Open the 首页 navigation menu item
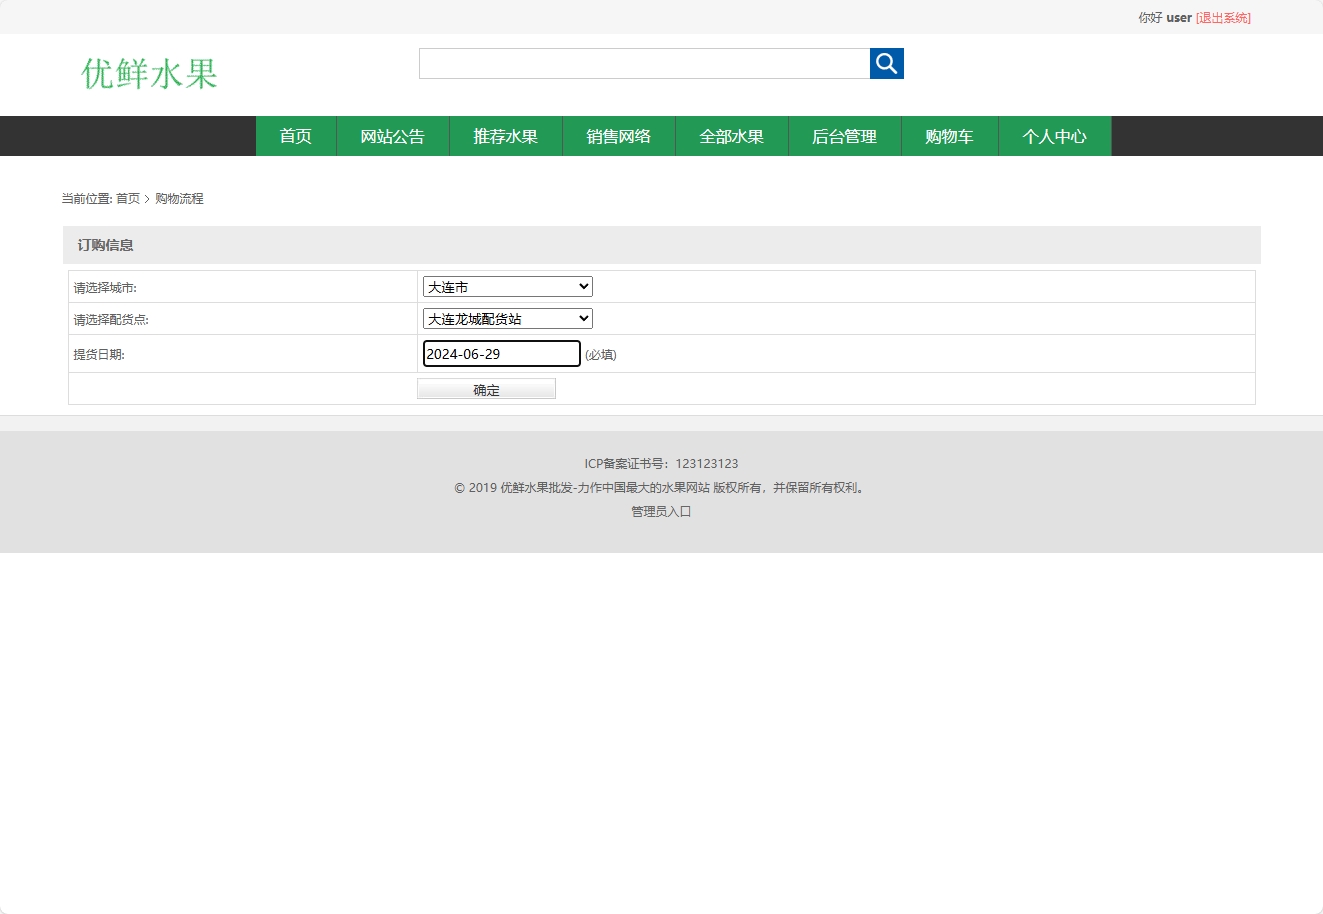Viewport: 1323px width, 914px height. pos(296,136)
